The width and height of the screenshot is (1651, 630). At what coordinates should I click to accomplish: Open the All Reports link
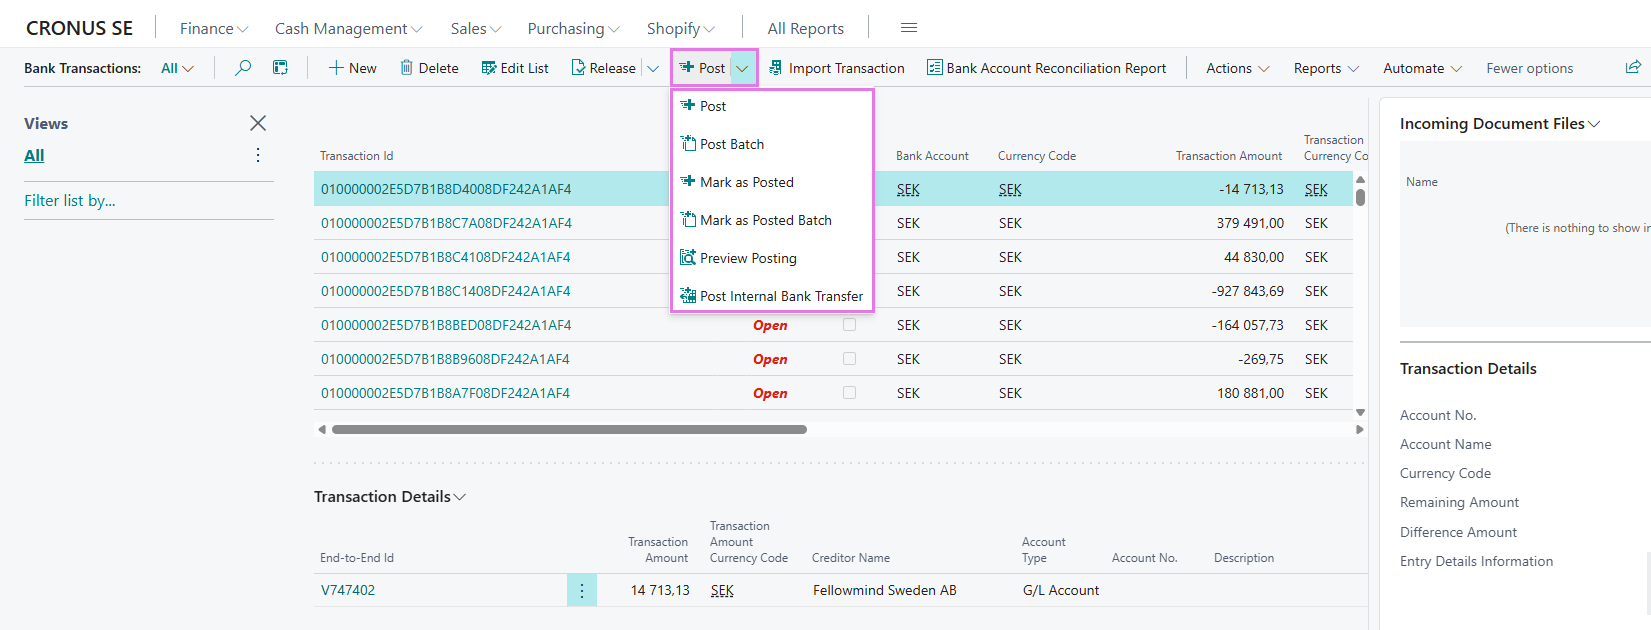(x=805, y=28)
